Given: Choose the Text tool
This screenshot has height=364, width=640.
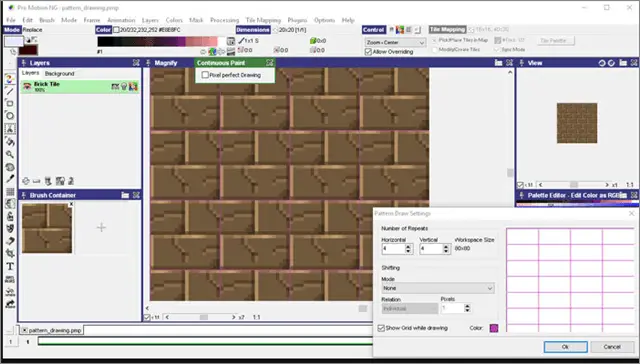Looking at the screenshot, I should tap(10, 266).
